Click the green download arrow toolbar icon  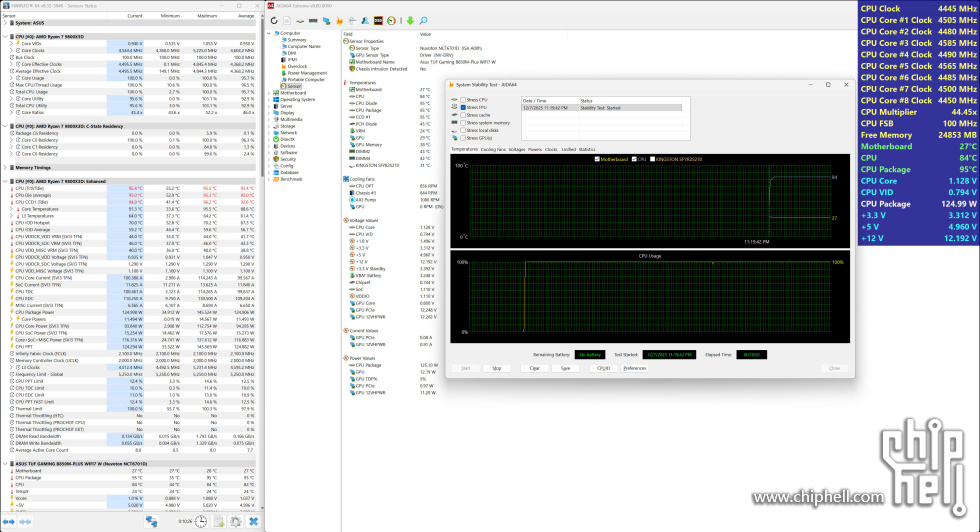coord(410,20)
